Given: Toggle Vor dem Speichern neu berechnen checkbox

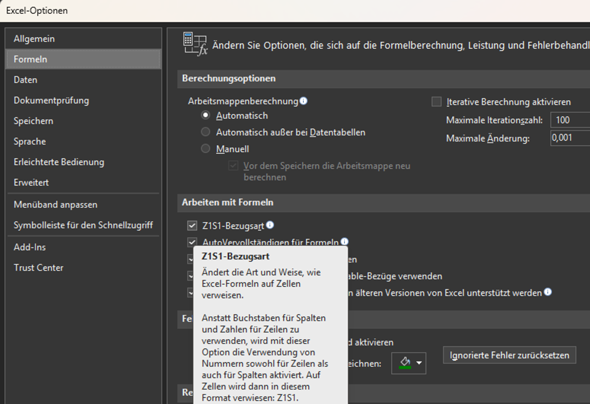Looking at the screenshot, I should [x=233, y=166].
